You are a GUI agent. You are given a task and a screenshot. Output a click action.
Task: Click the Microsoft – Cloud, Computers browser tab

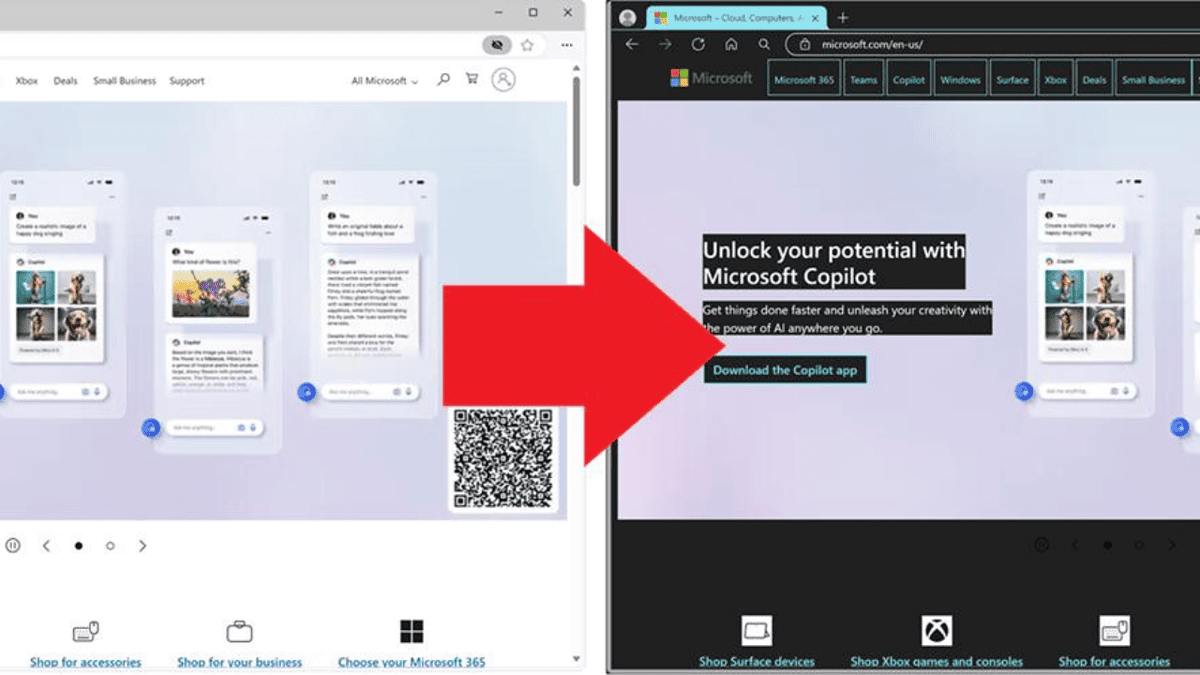(733, 17)
